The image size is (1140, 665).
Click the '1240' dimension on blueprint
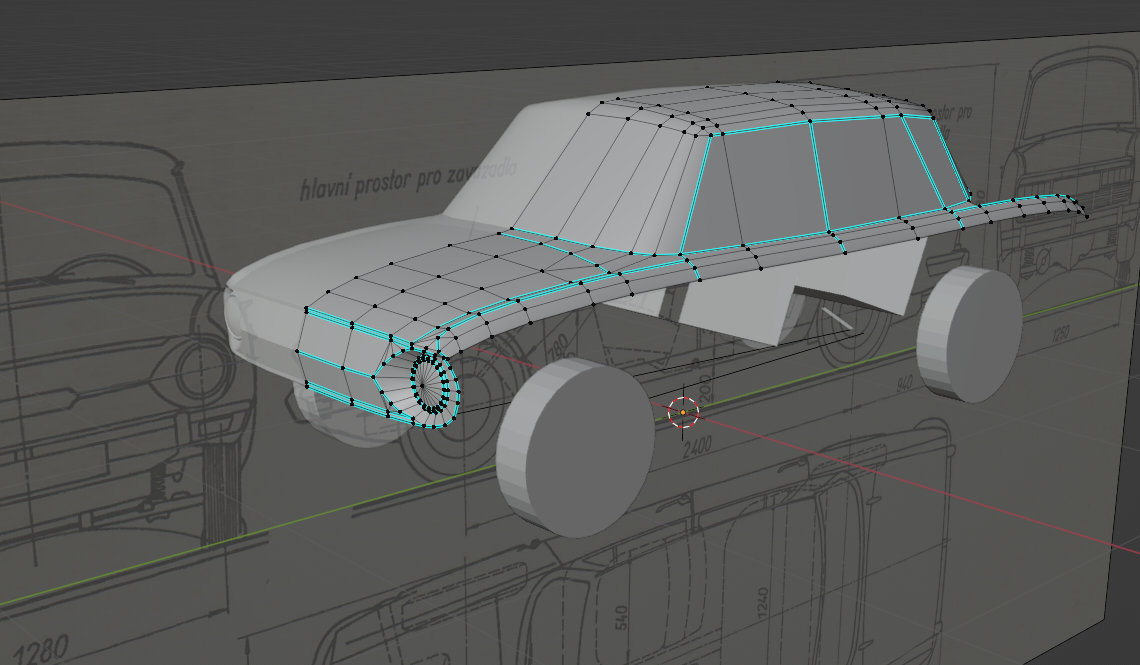tap(763, 603)
